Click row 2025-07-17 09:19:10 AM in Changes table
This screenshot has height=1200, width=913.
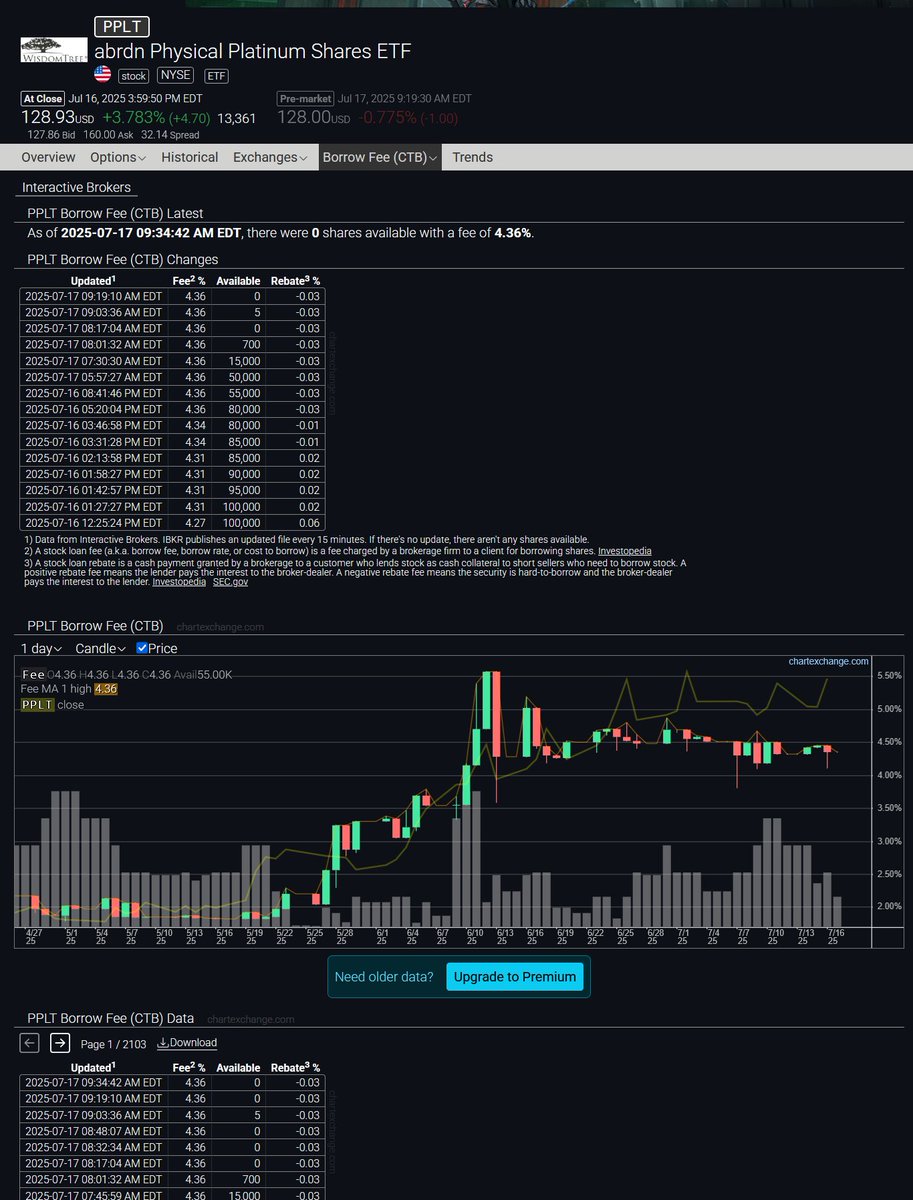[x=173, y=296]
